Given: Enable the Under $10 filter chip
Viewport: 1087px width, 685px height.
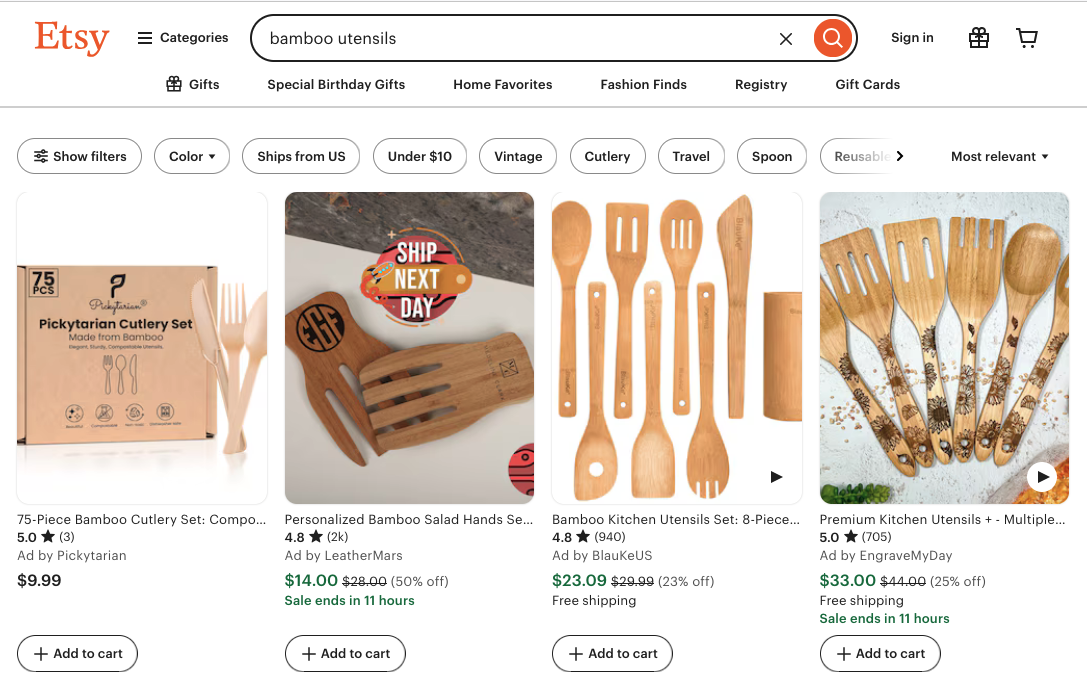Looking at the screenshot, I should pos(420,156).
